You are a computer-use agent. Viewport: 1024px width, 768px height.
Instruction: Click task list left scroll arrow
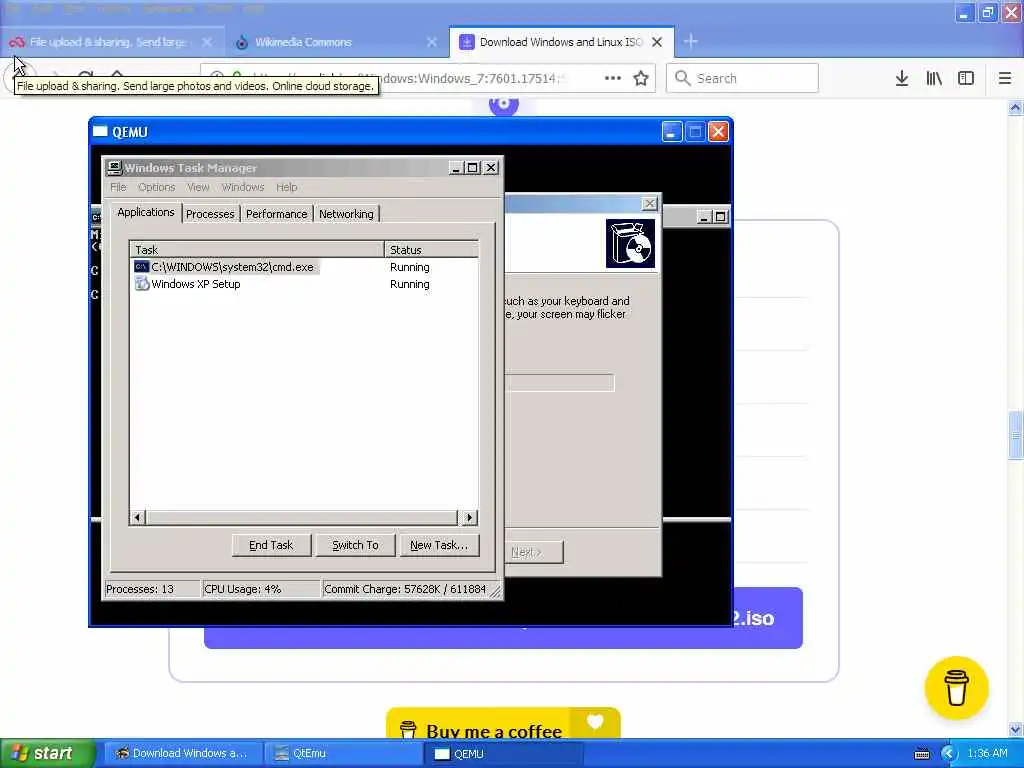138,518
